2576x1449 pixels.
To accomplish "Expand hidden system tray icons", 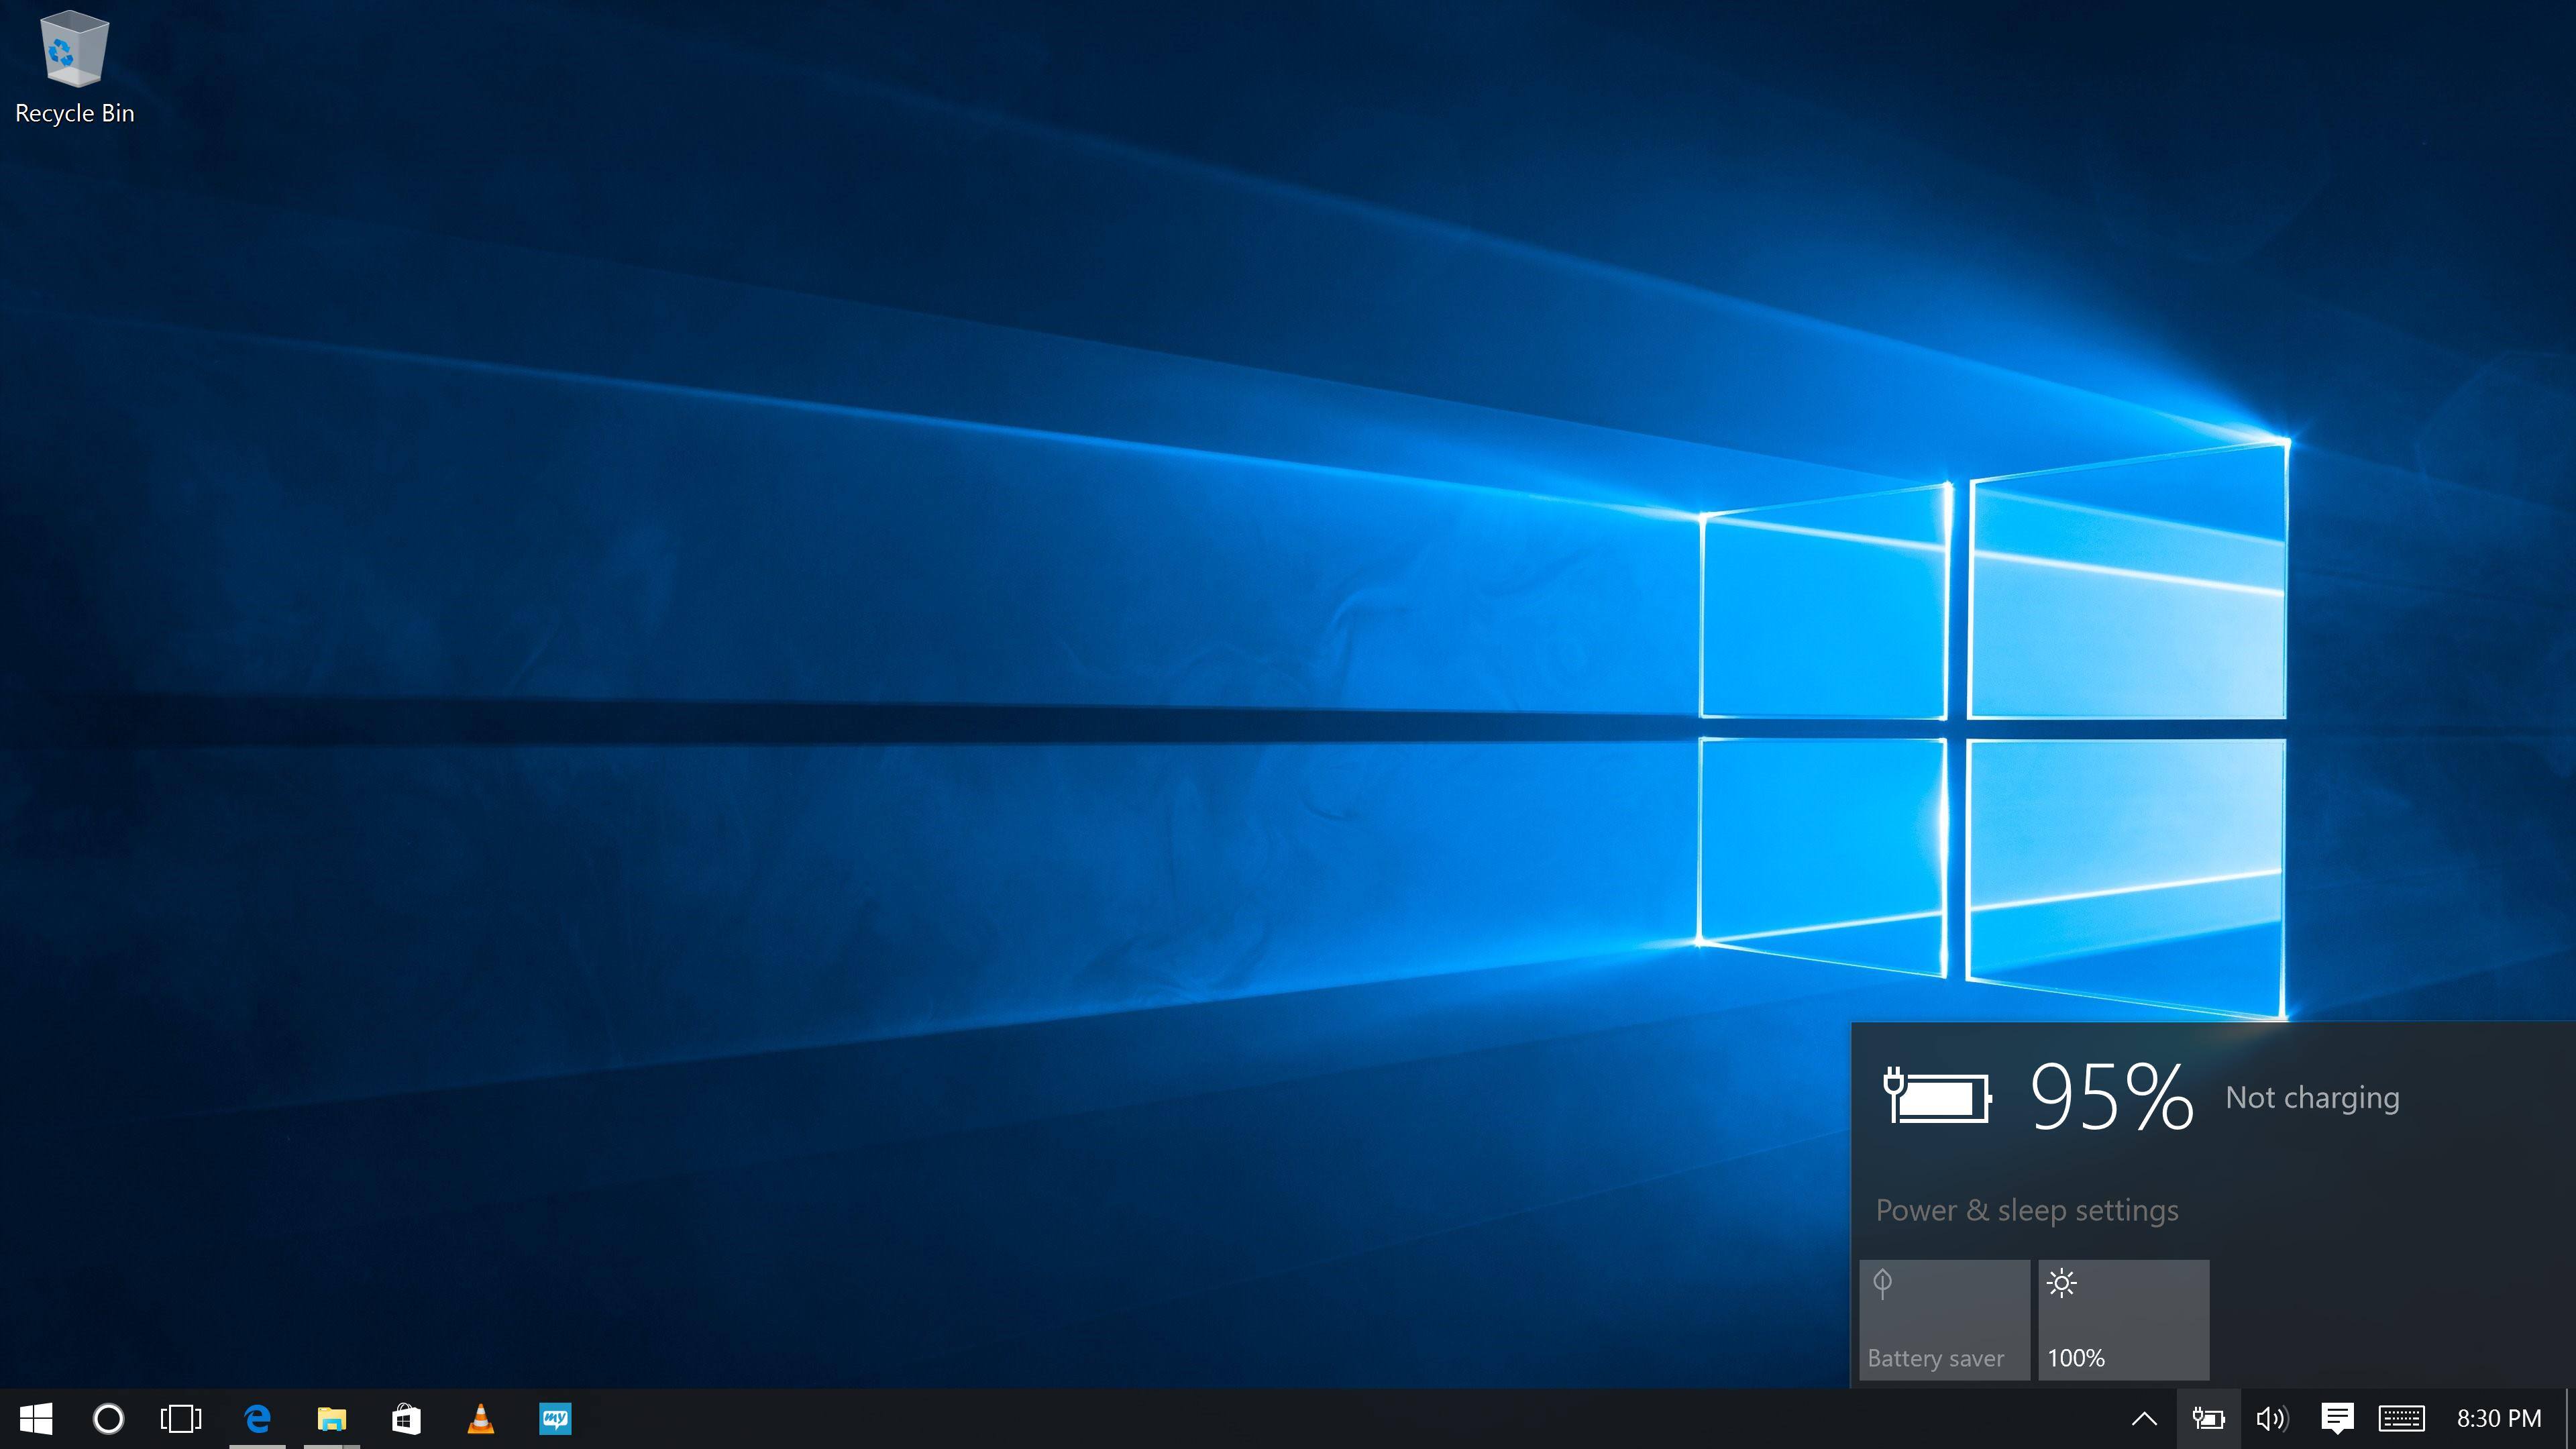I will tap(2144, 1418).
